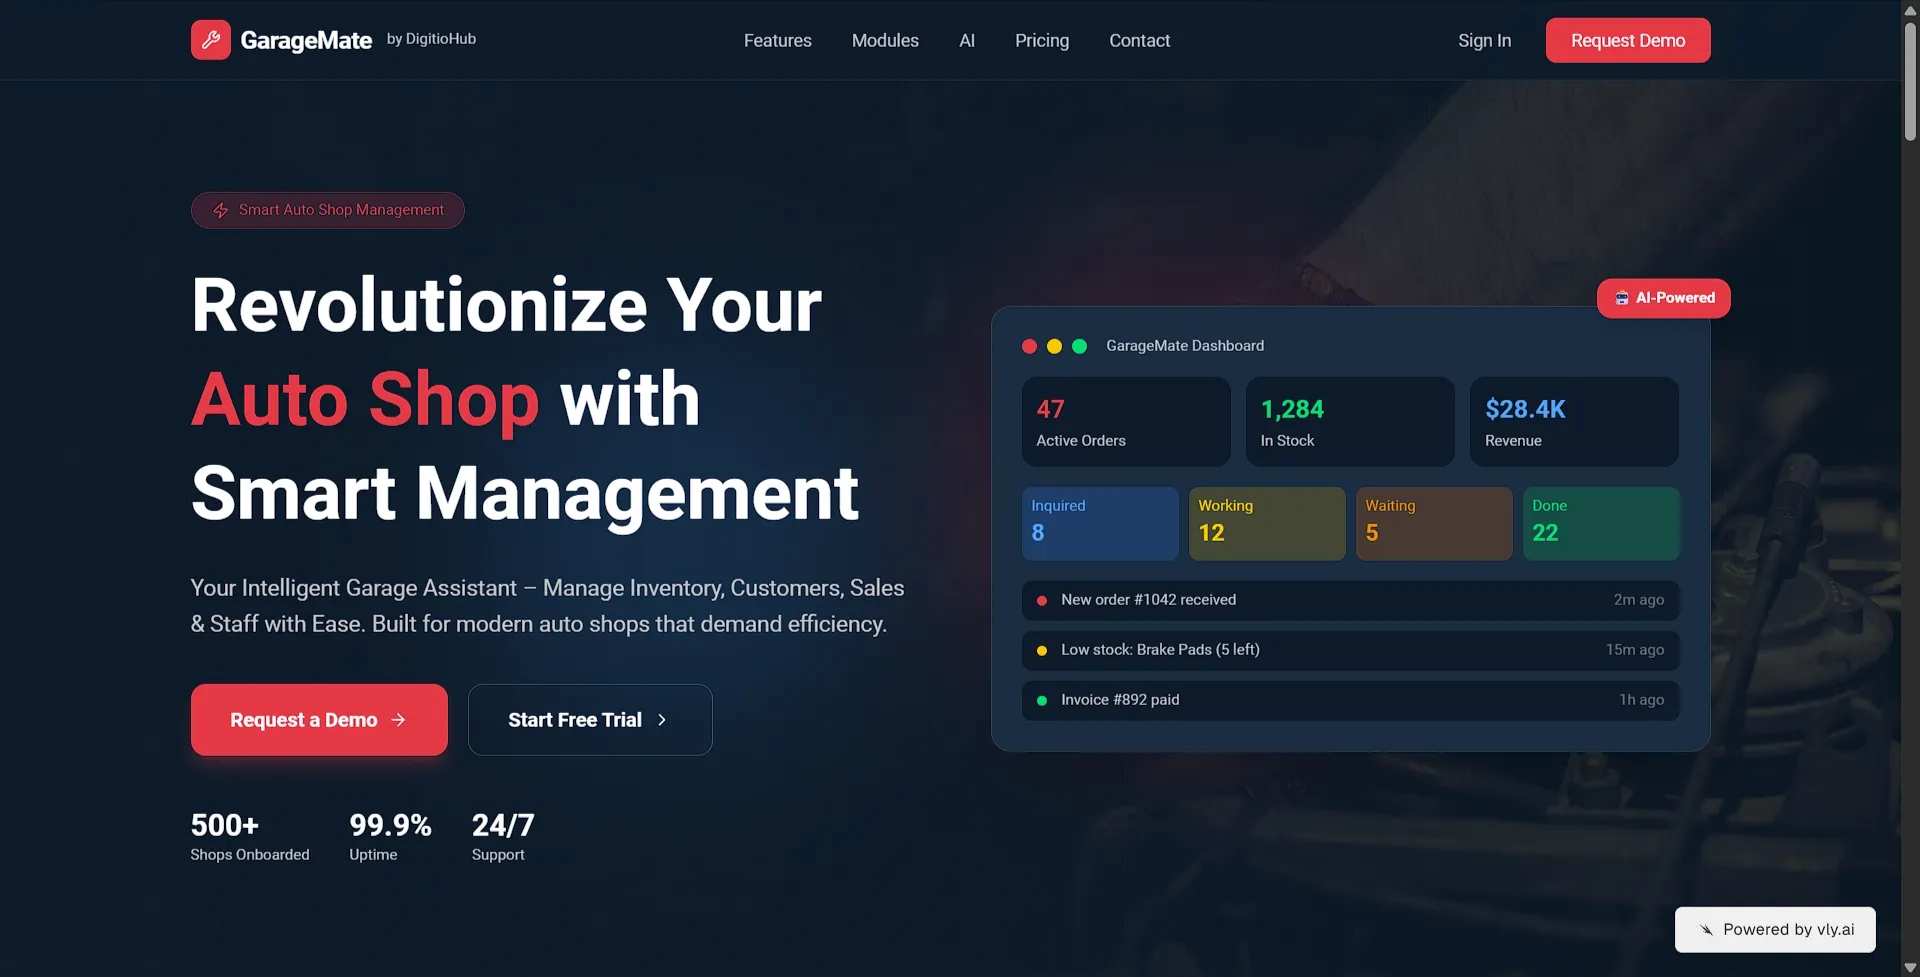
Task: Click the green dot beside Invoice #892 paid
Action: 1043,700
